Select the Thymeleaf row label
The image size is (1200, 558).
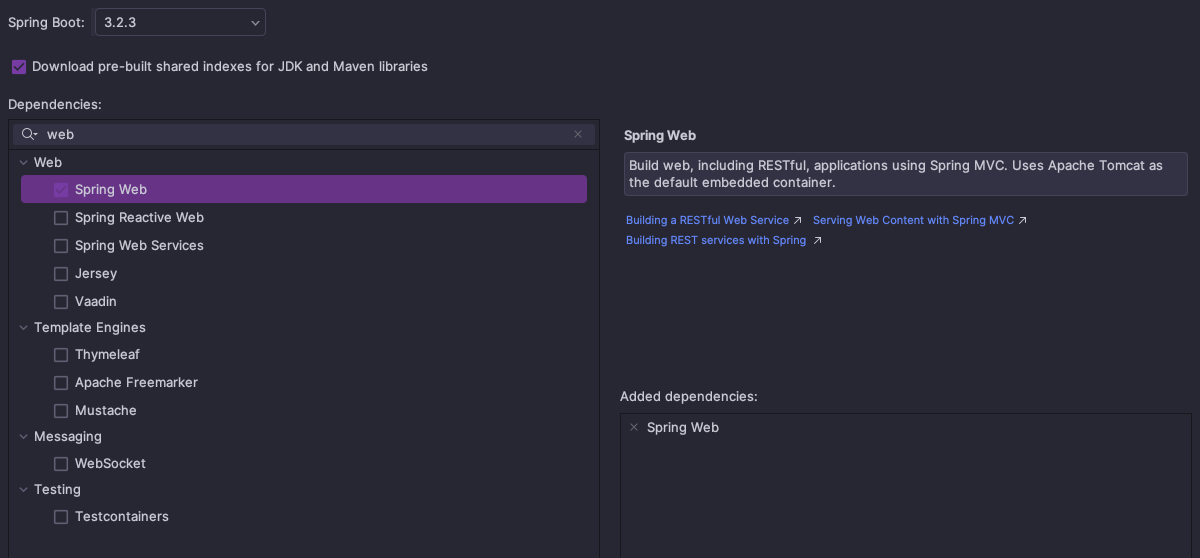point(107,354)
